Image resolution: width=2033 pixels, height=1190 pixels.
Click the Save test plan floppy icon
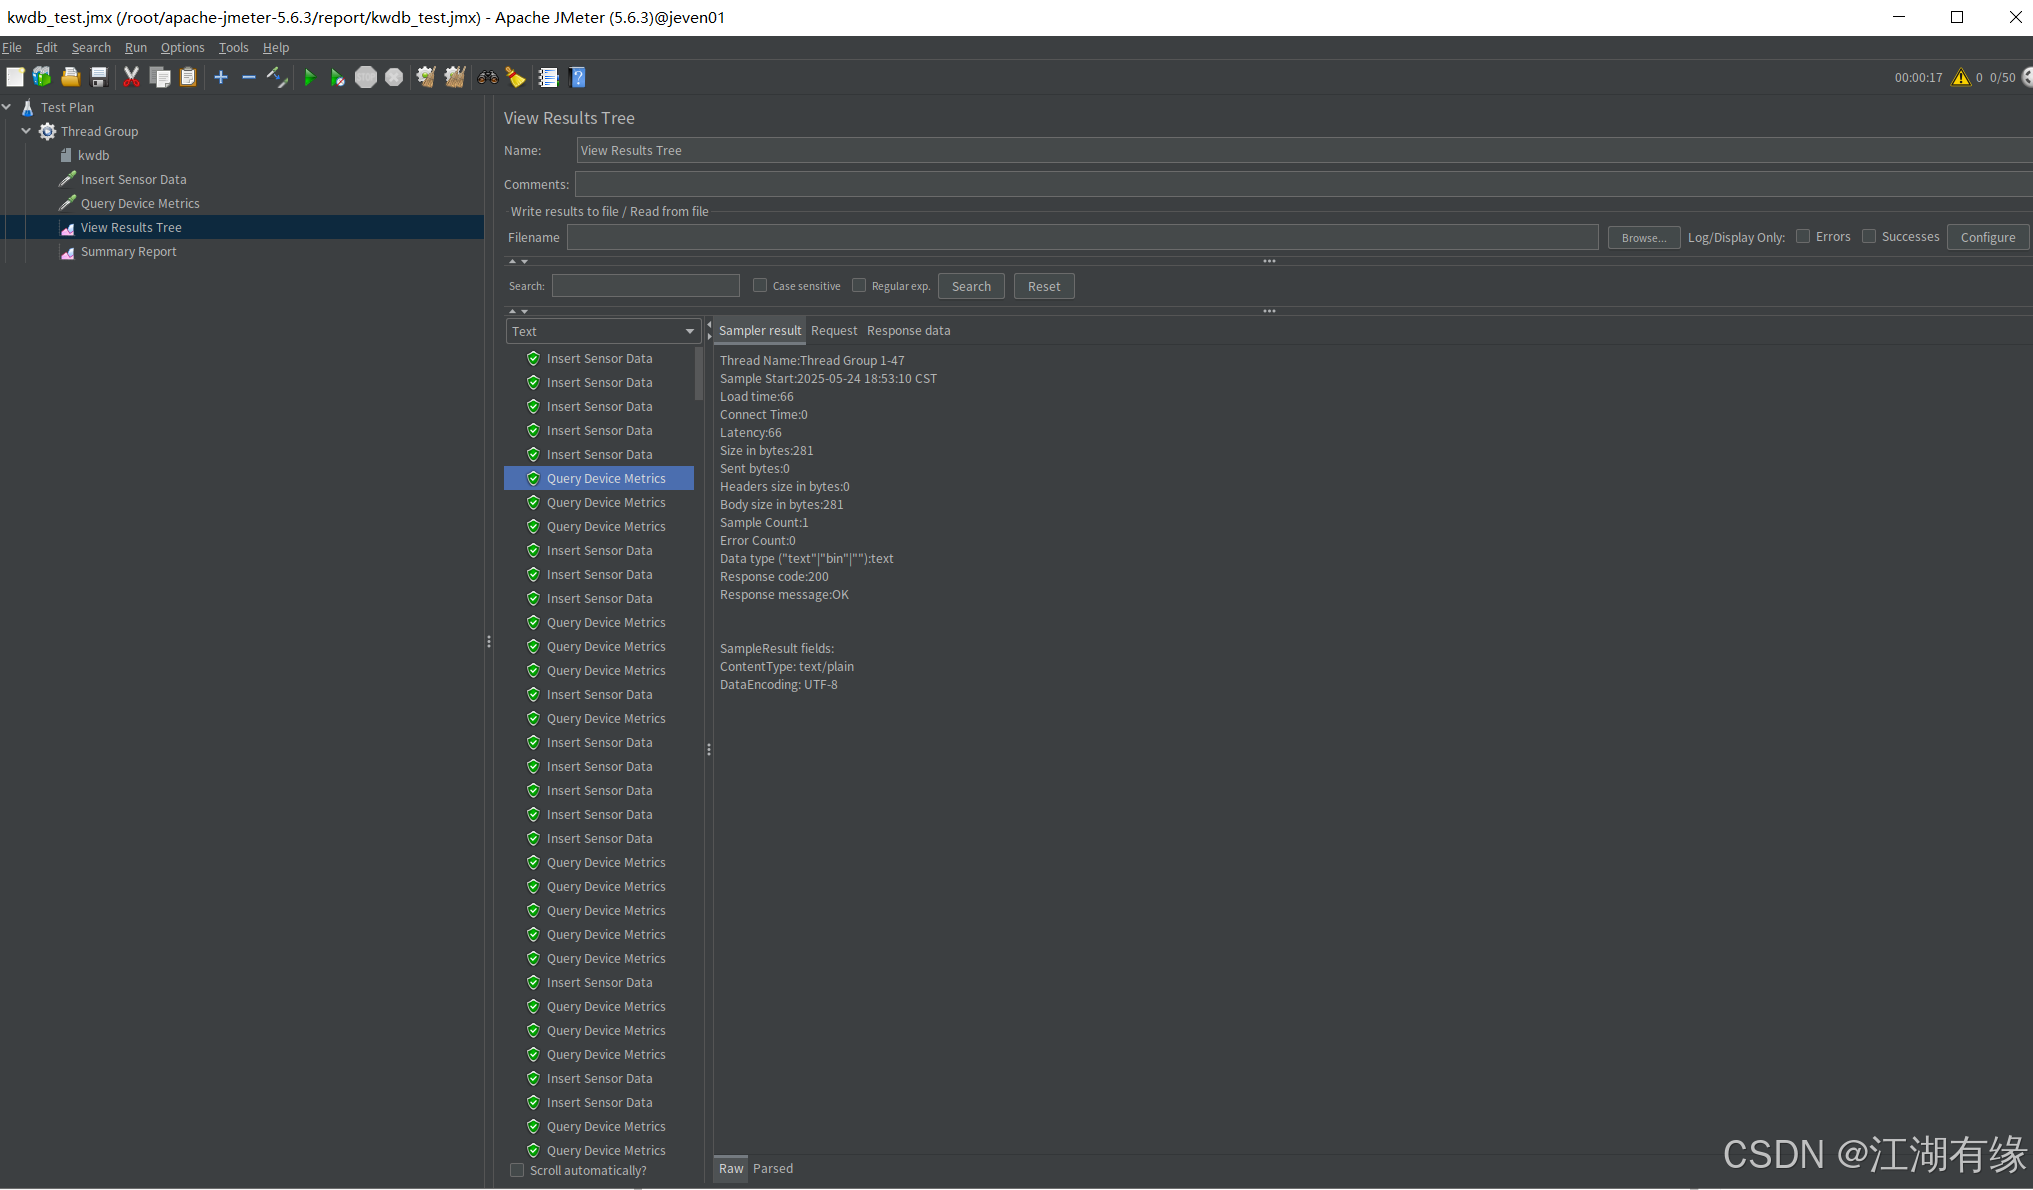[x=99, y=77]
